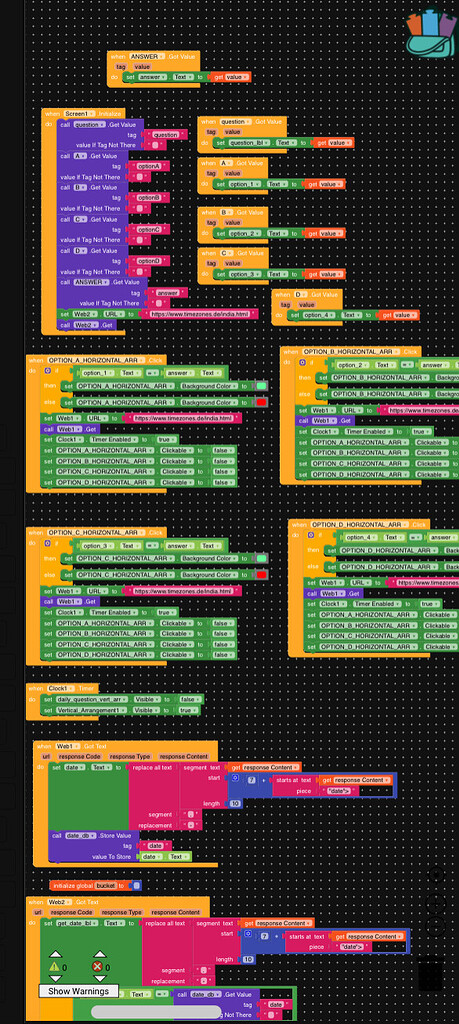
Task: Click up arrow above the red error icon
Action: coord(99,954)
